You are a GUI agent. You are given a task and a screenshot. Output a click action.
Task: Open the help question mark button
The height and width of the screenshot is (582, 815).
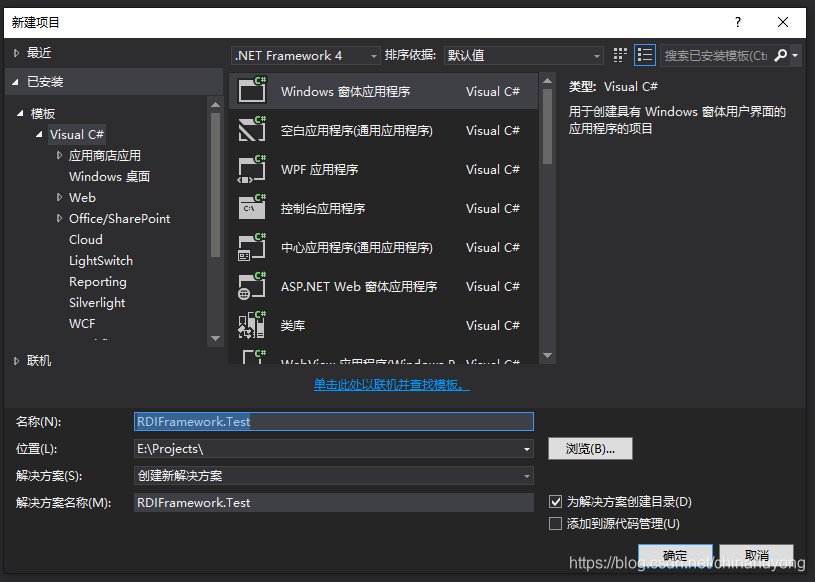[x=738, y=22]
